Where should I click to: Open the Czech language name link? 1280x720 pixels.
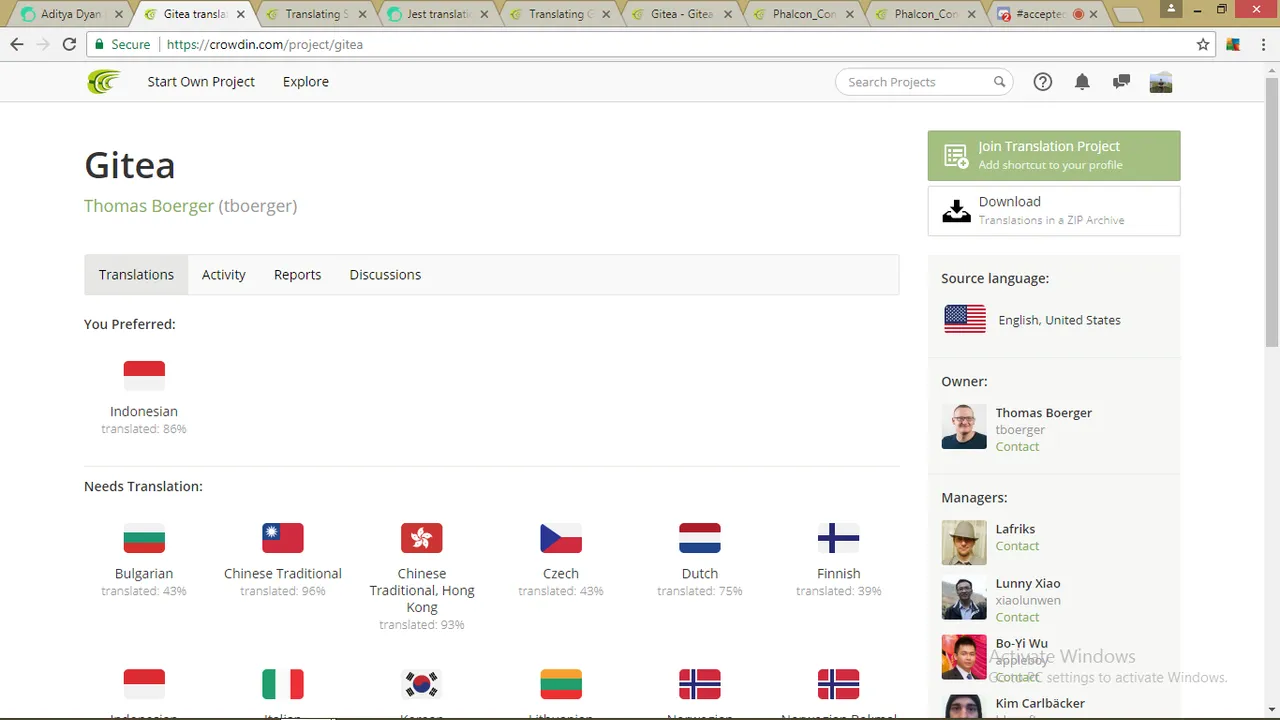click(561, 573)
